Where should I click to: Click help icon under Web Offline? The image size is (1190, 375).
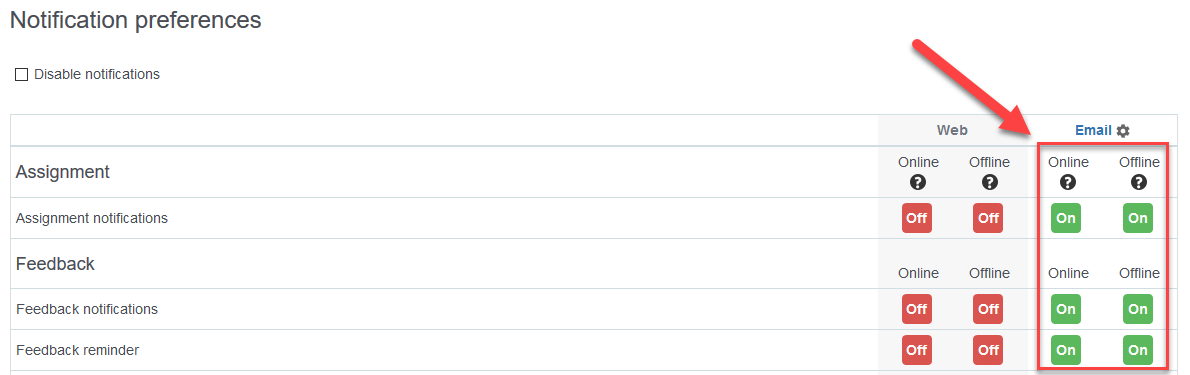(x=989, y=182)
